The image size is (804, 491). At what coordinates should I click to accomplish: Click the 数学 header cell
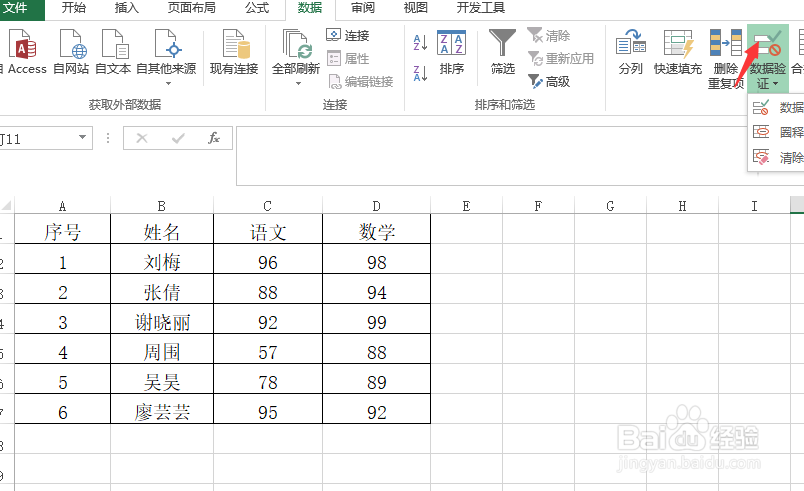tap(376, 229)
